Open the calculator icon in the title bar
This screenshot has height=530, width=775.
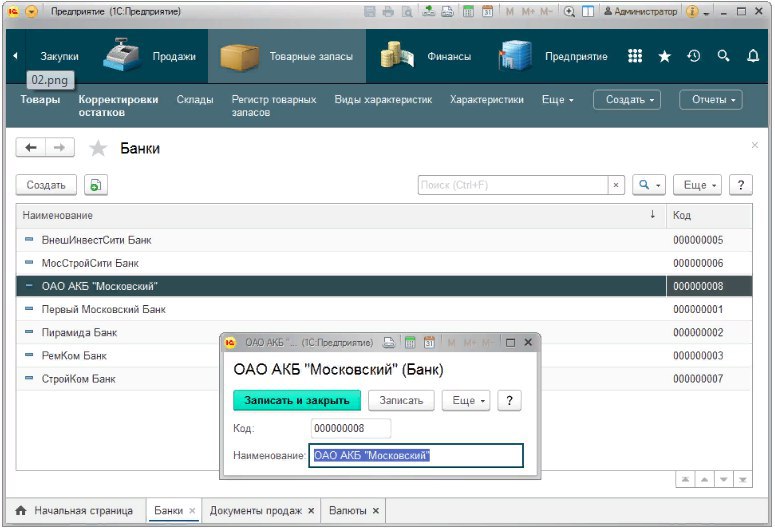click(468, 11)
